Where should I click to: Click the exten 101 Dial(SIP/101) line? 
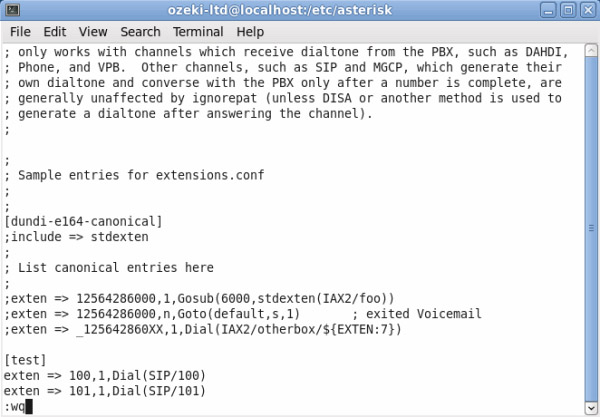pos(105,391)
